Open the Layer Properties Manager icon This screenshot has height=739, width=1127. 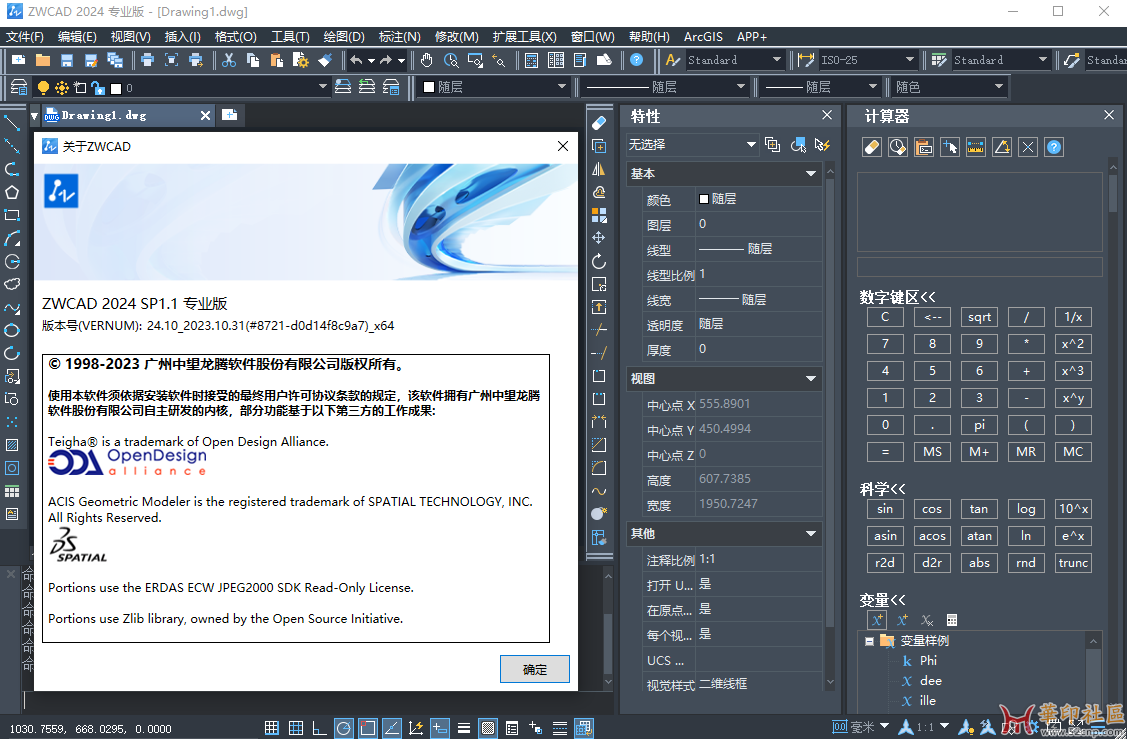pyautogui.click(x=19, y=88)
